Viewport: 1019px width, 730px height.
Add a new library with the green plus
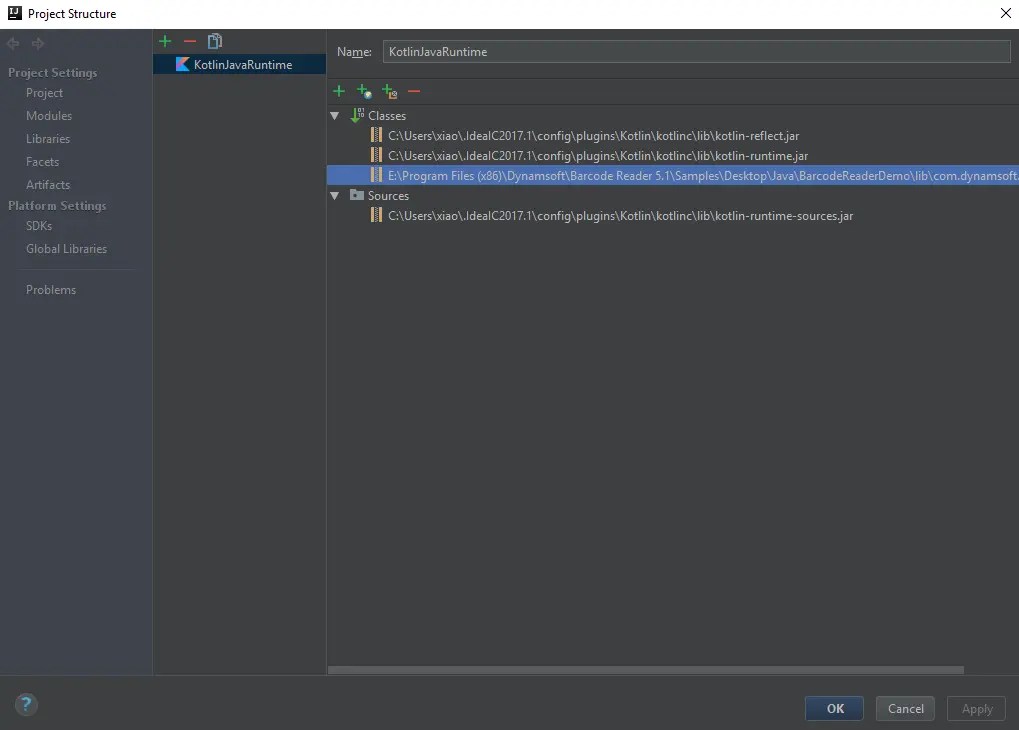(164, 41)
